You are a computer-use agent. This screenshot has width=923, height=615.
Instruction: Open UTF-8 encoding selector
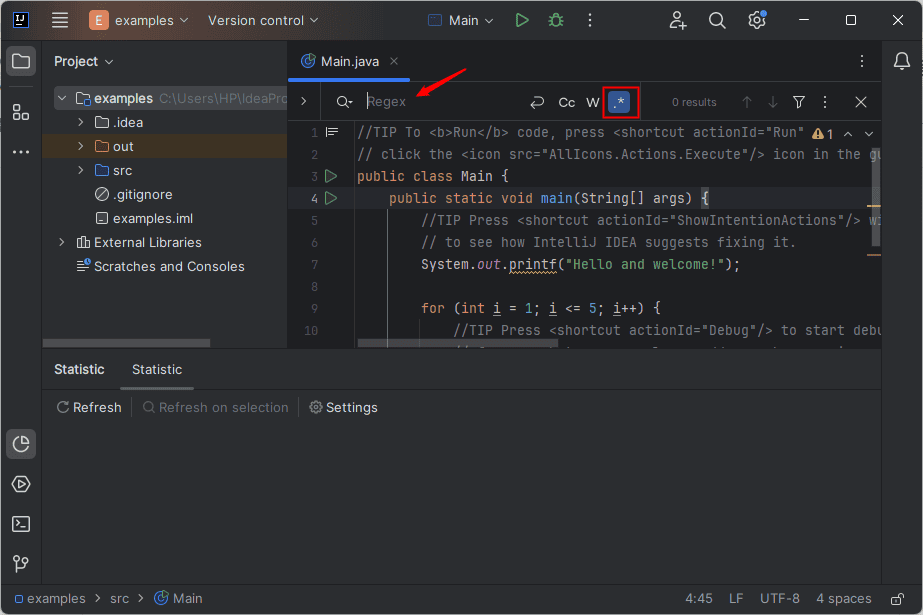pyautogui.click(x=779, y=599)
